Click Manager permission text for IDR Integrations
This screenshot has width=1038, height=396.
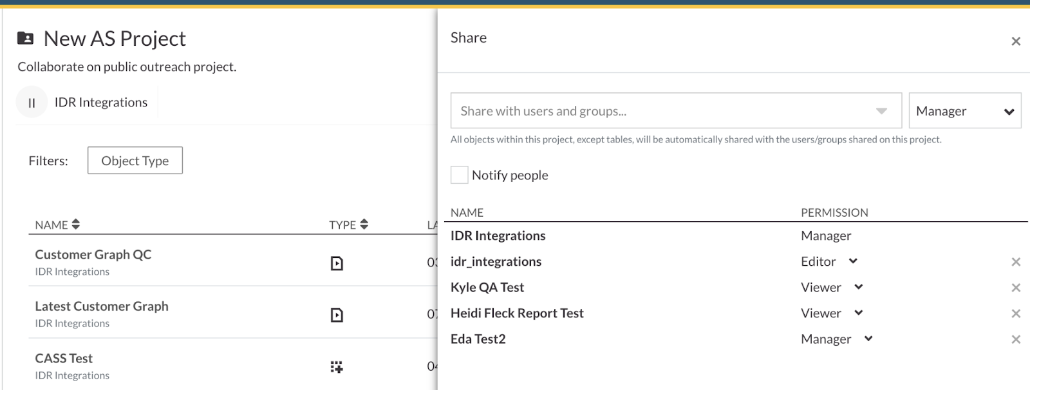point(826,236)
